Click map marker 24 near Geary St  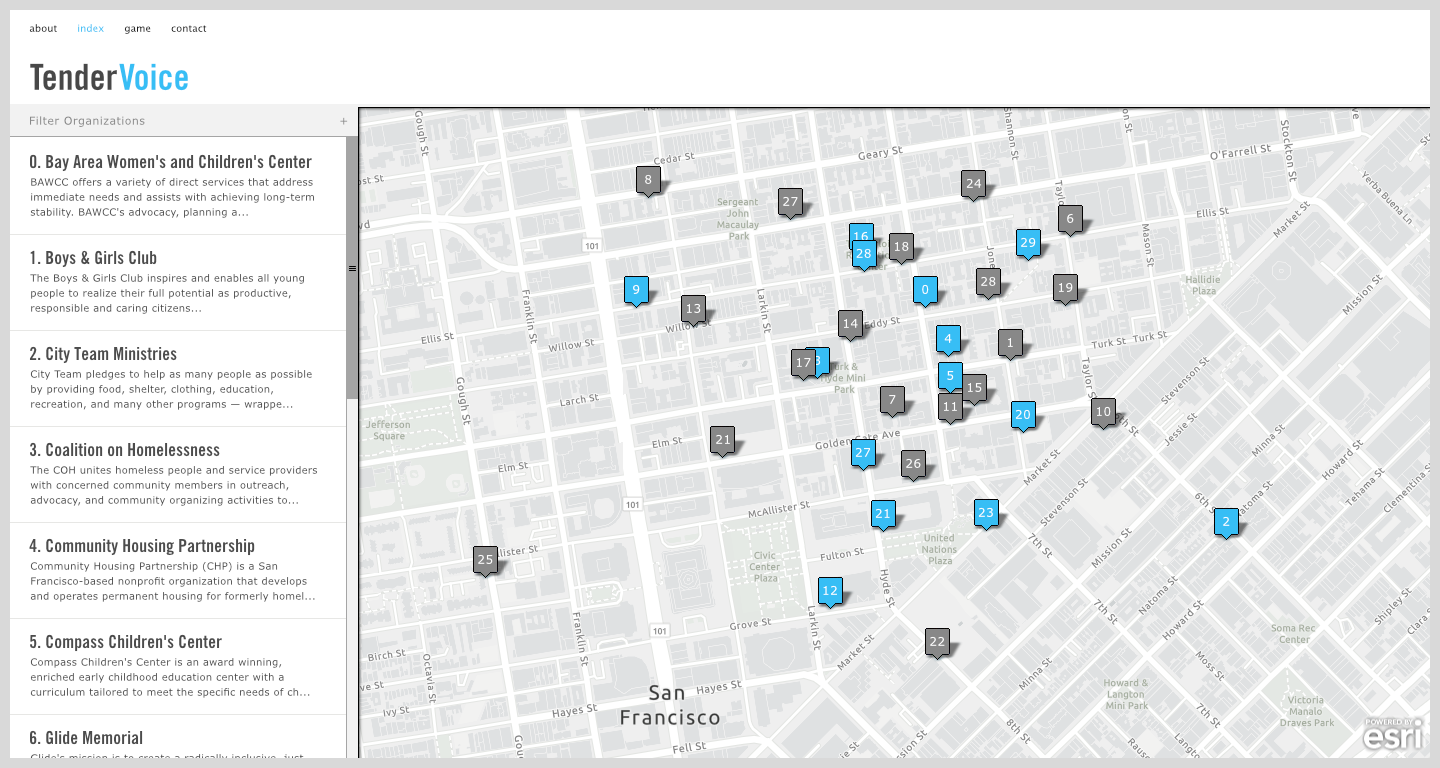[x=973, y=184]
